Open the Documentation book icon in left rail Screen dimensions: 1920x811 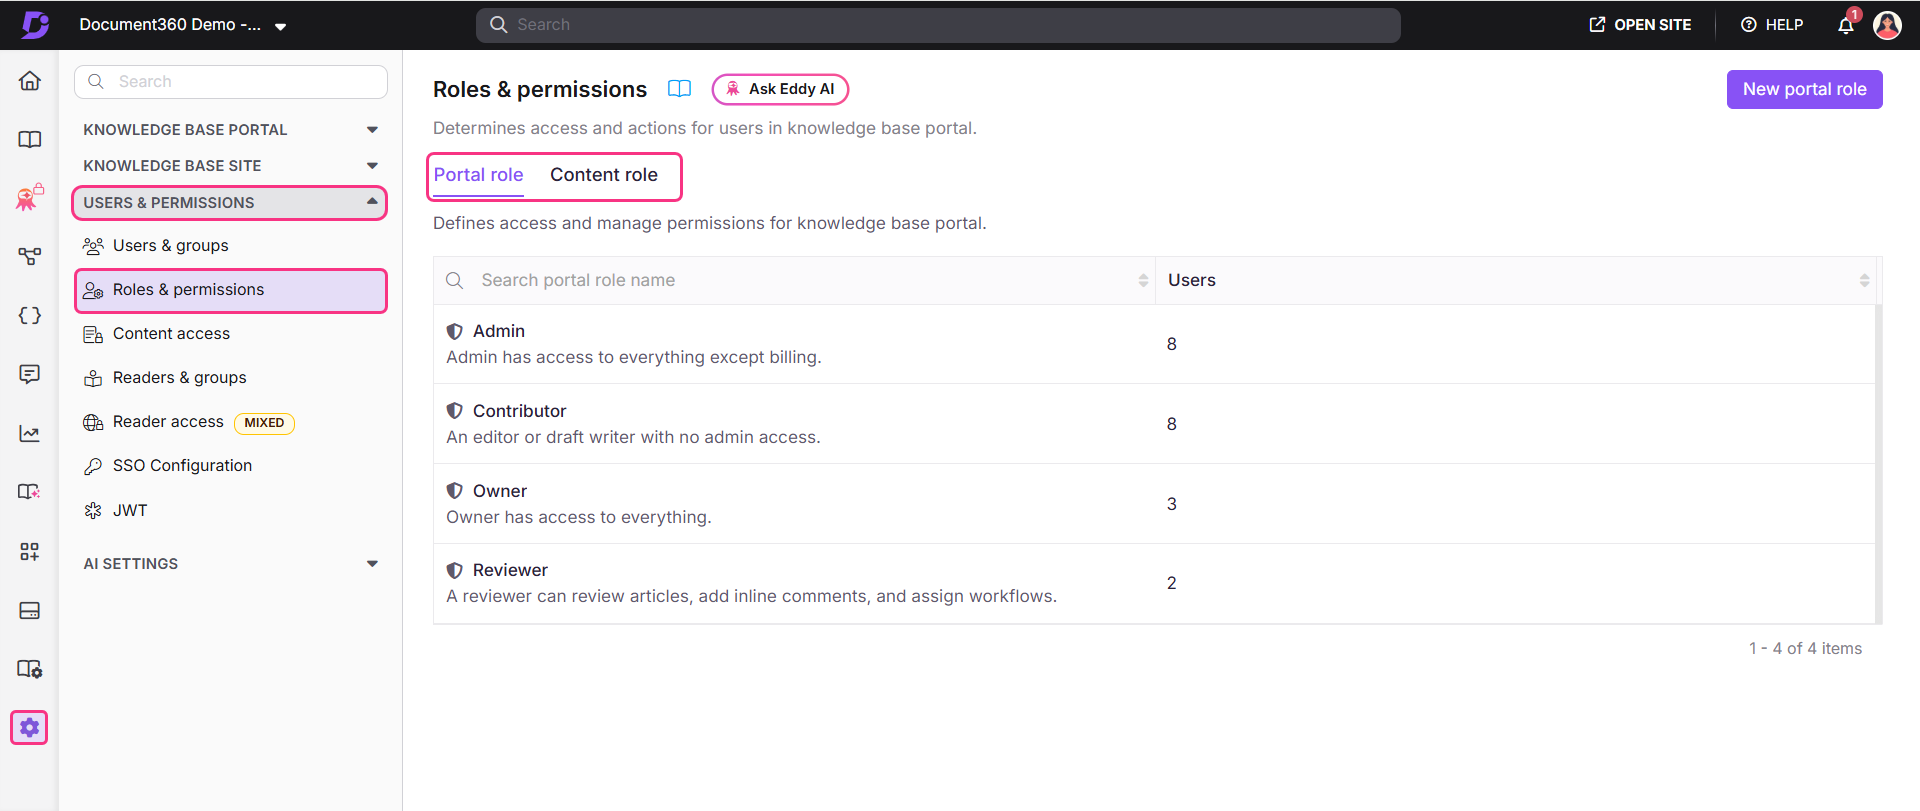pos(30,139)
